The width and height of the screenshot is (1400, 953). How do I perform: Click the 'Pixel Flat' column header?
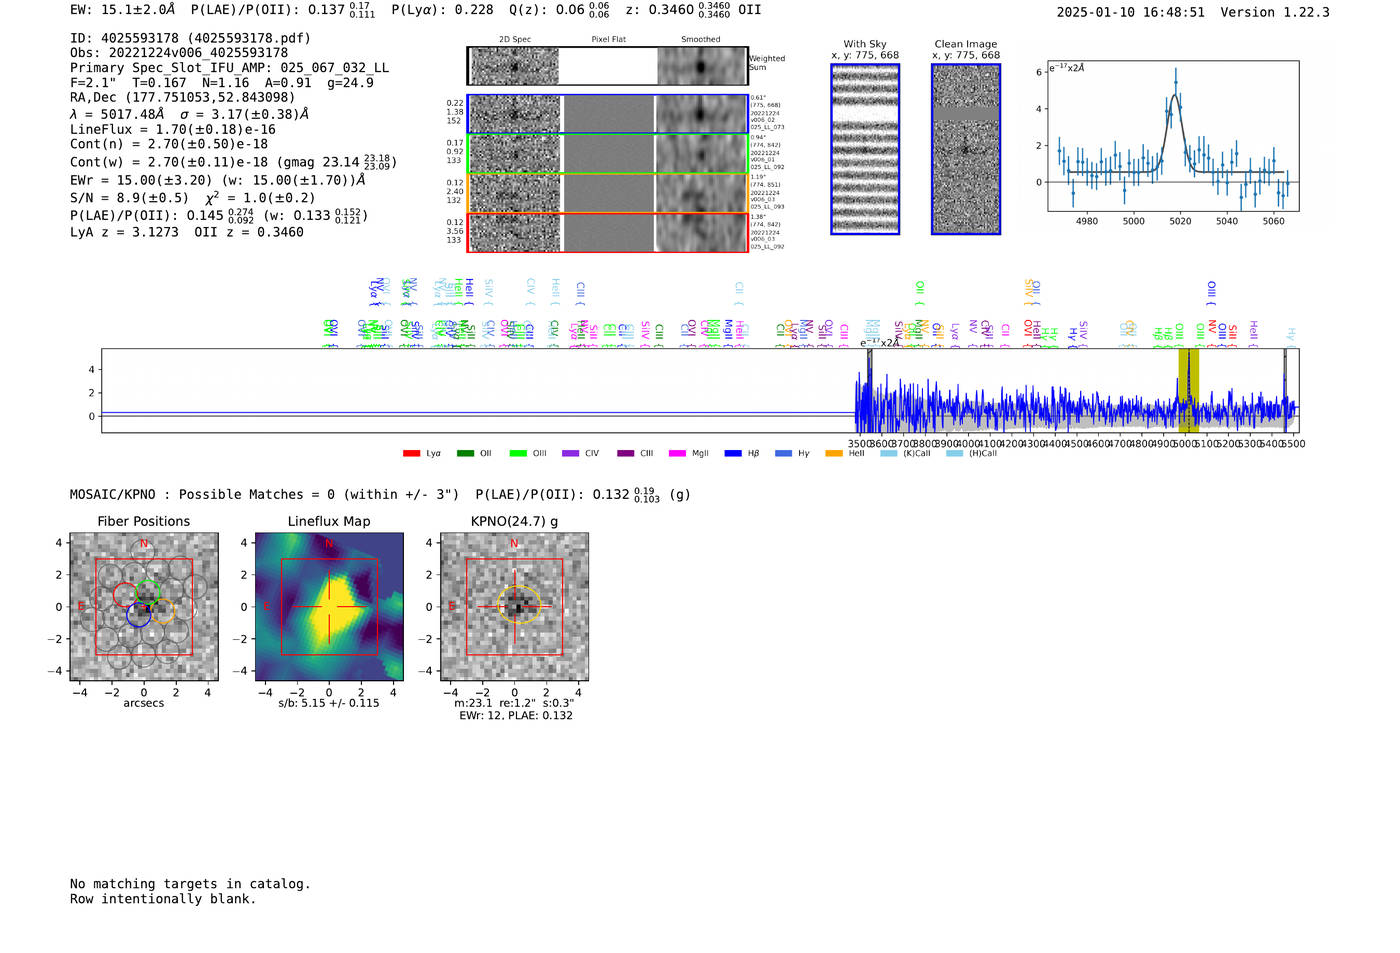click(608, 39)
